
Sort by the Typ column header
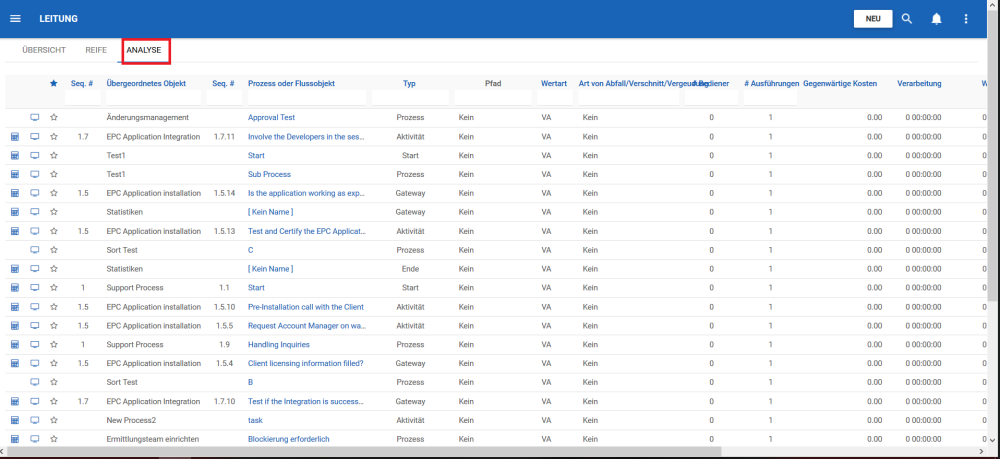pyautogui.click(x=409, y=83)
